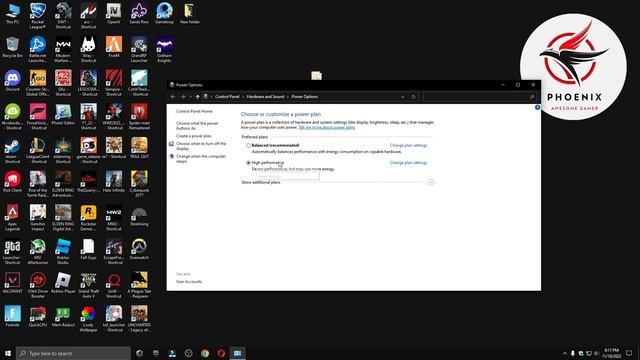Go back in Power Options window

pos(173,97)
